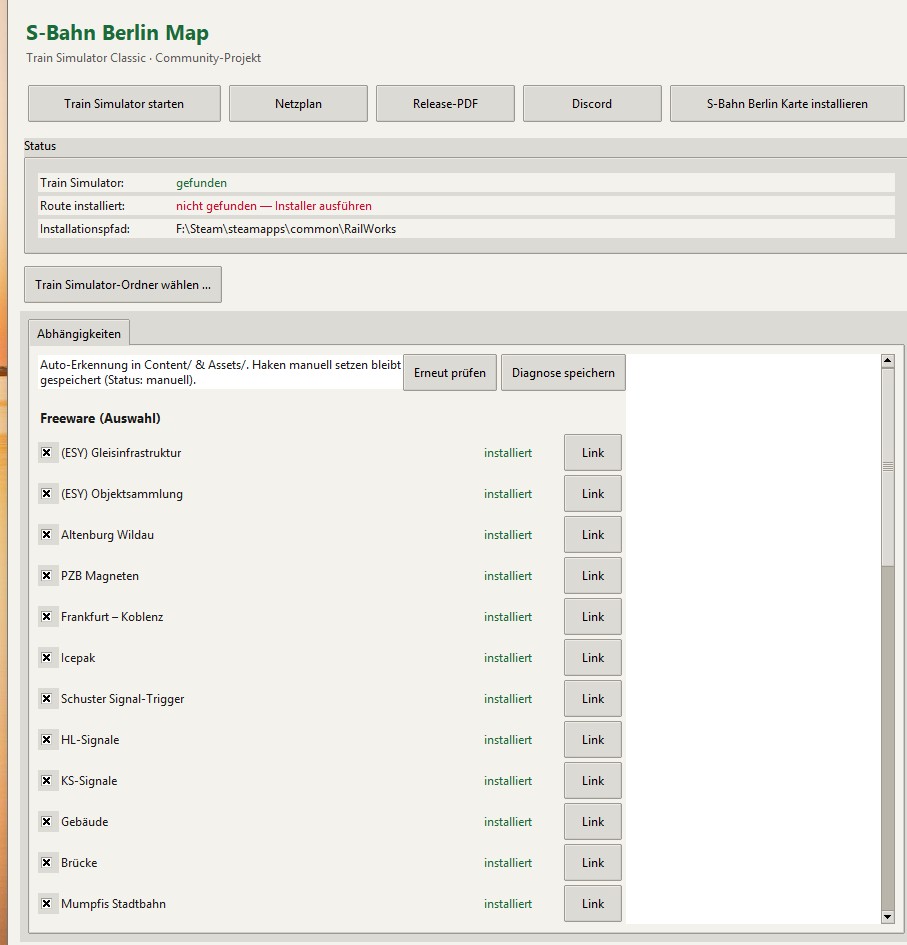Click the 'gefunden' Train Simulator status
The width and height of the screenshot is (907, 945).
[x=201, y=183]
